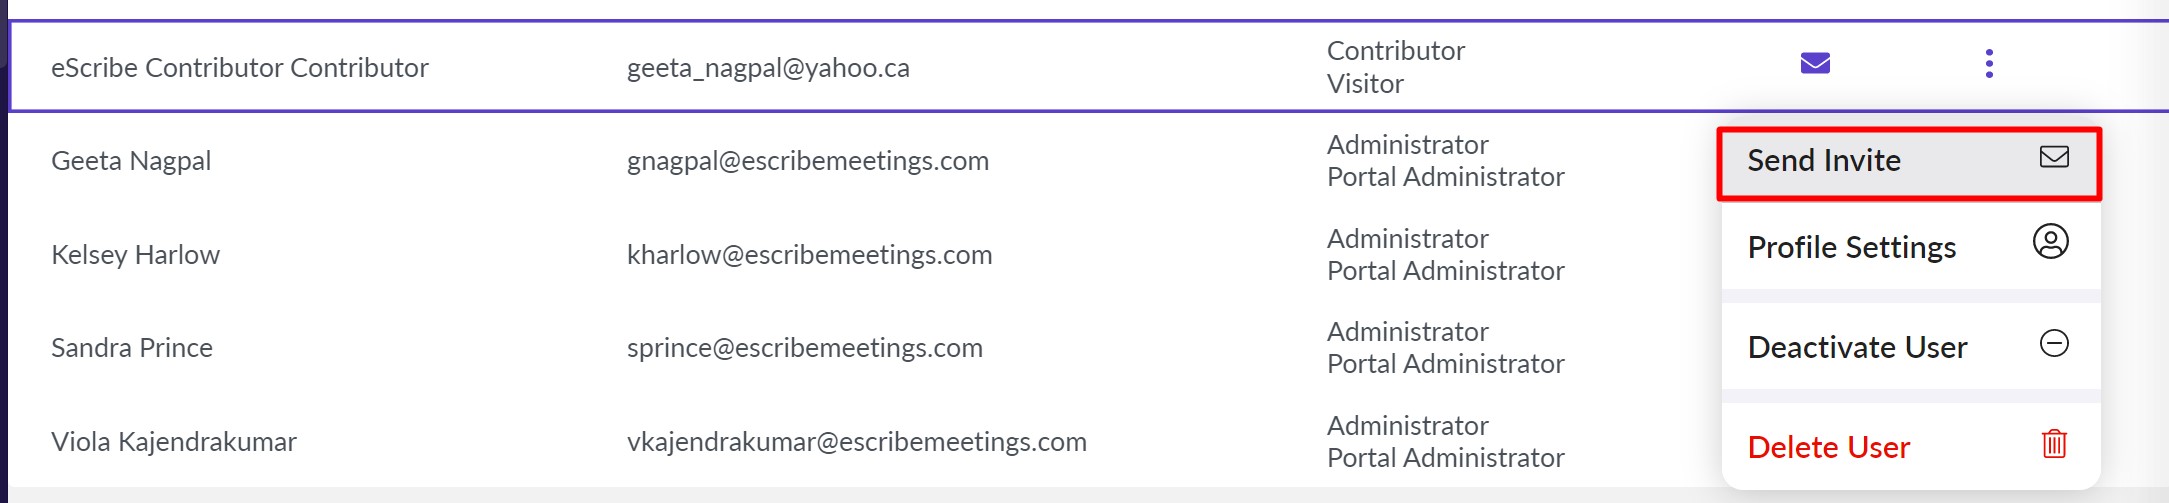Click the vkajendrakumar@escribemeetings.com email
Viewport: 2169px width, 503px height.
click(856, 442)
